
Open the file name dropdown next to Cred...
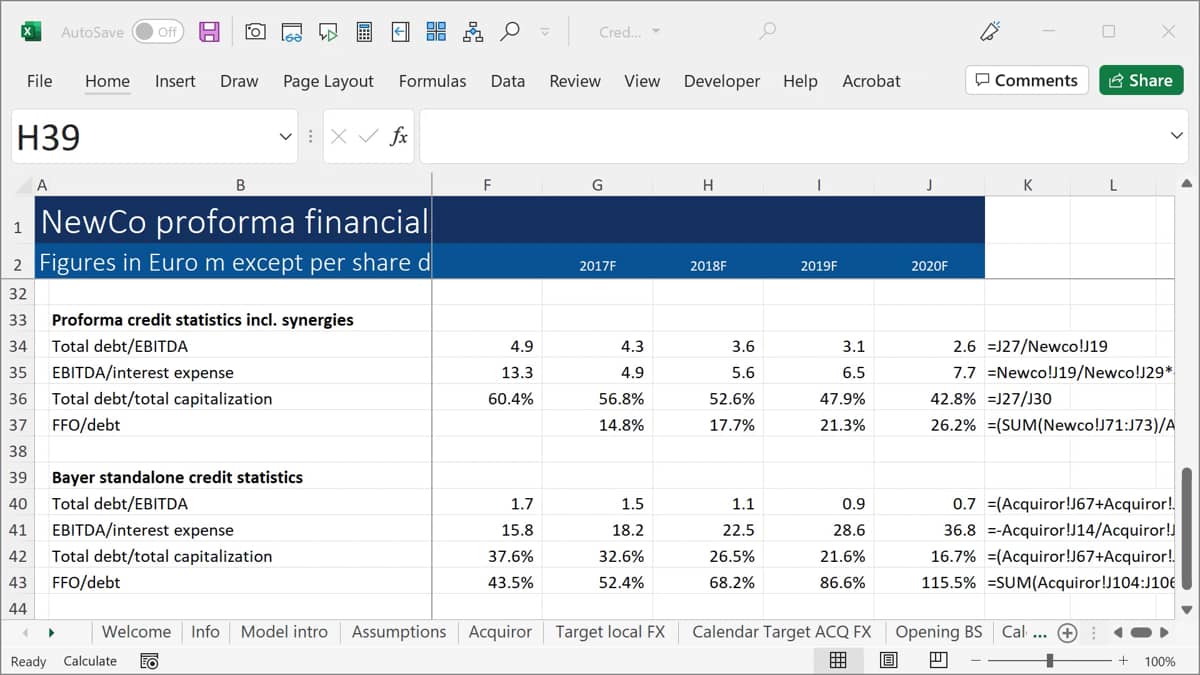click(x=656, y=32)
